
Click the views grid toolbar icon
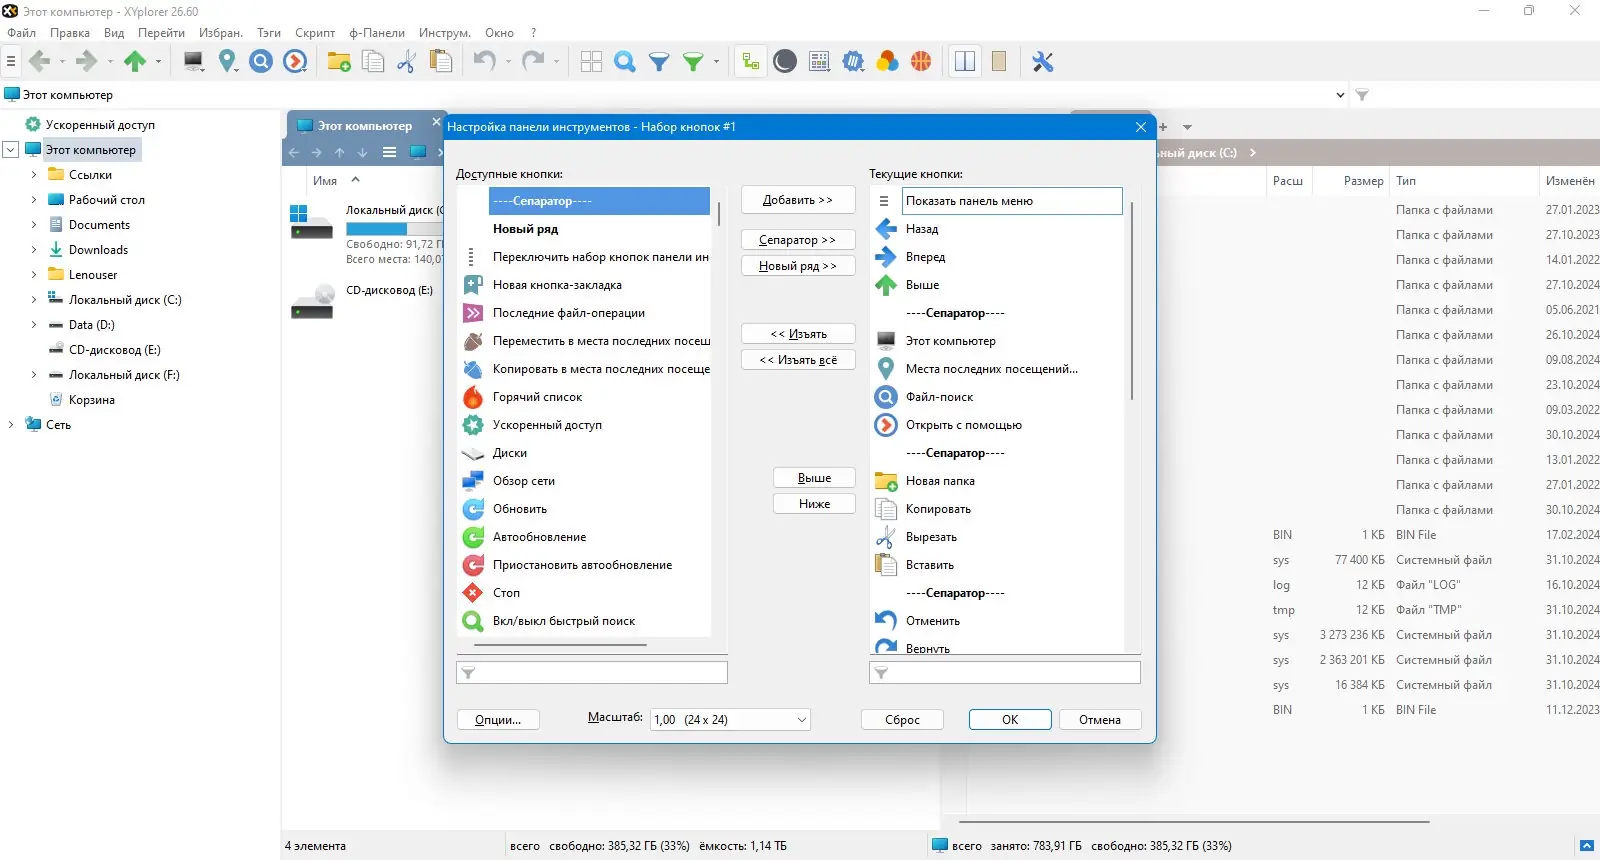click(x=591, y=62)
